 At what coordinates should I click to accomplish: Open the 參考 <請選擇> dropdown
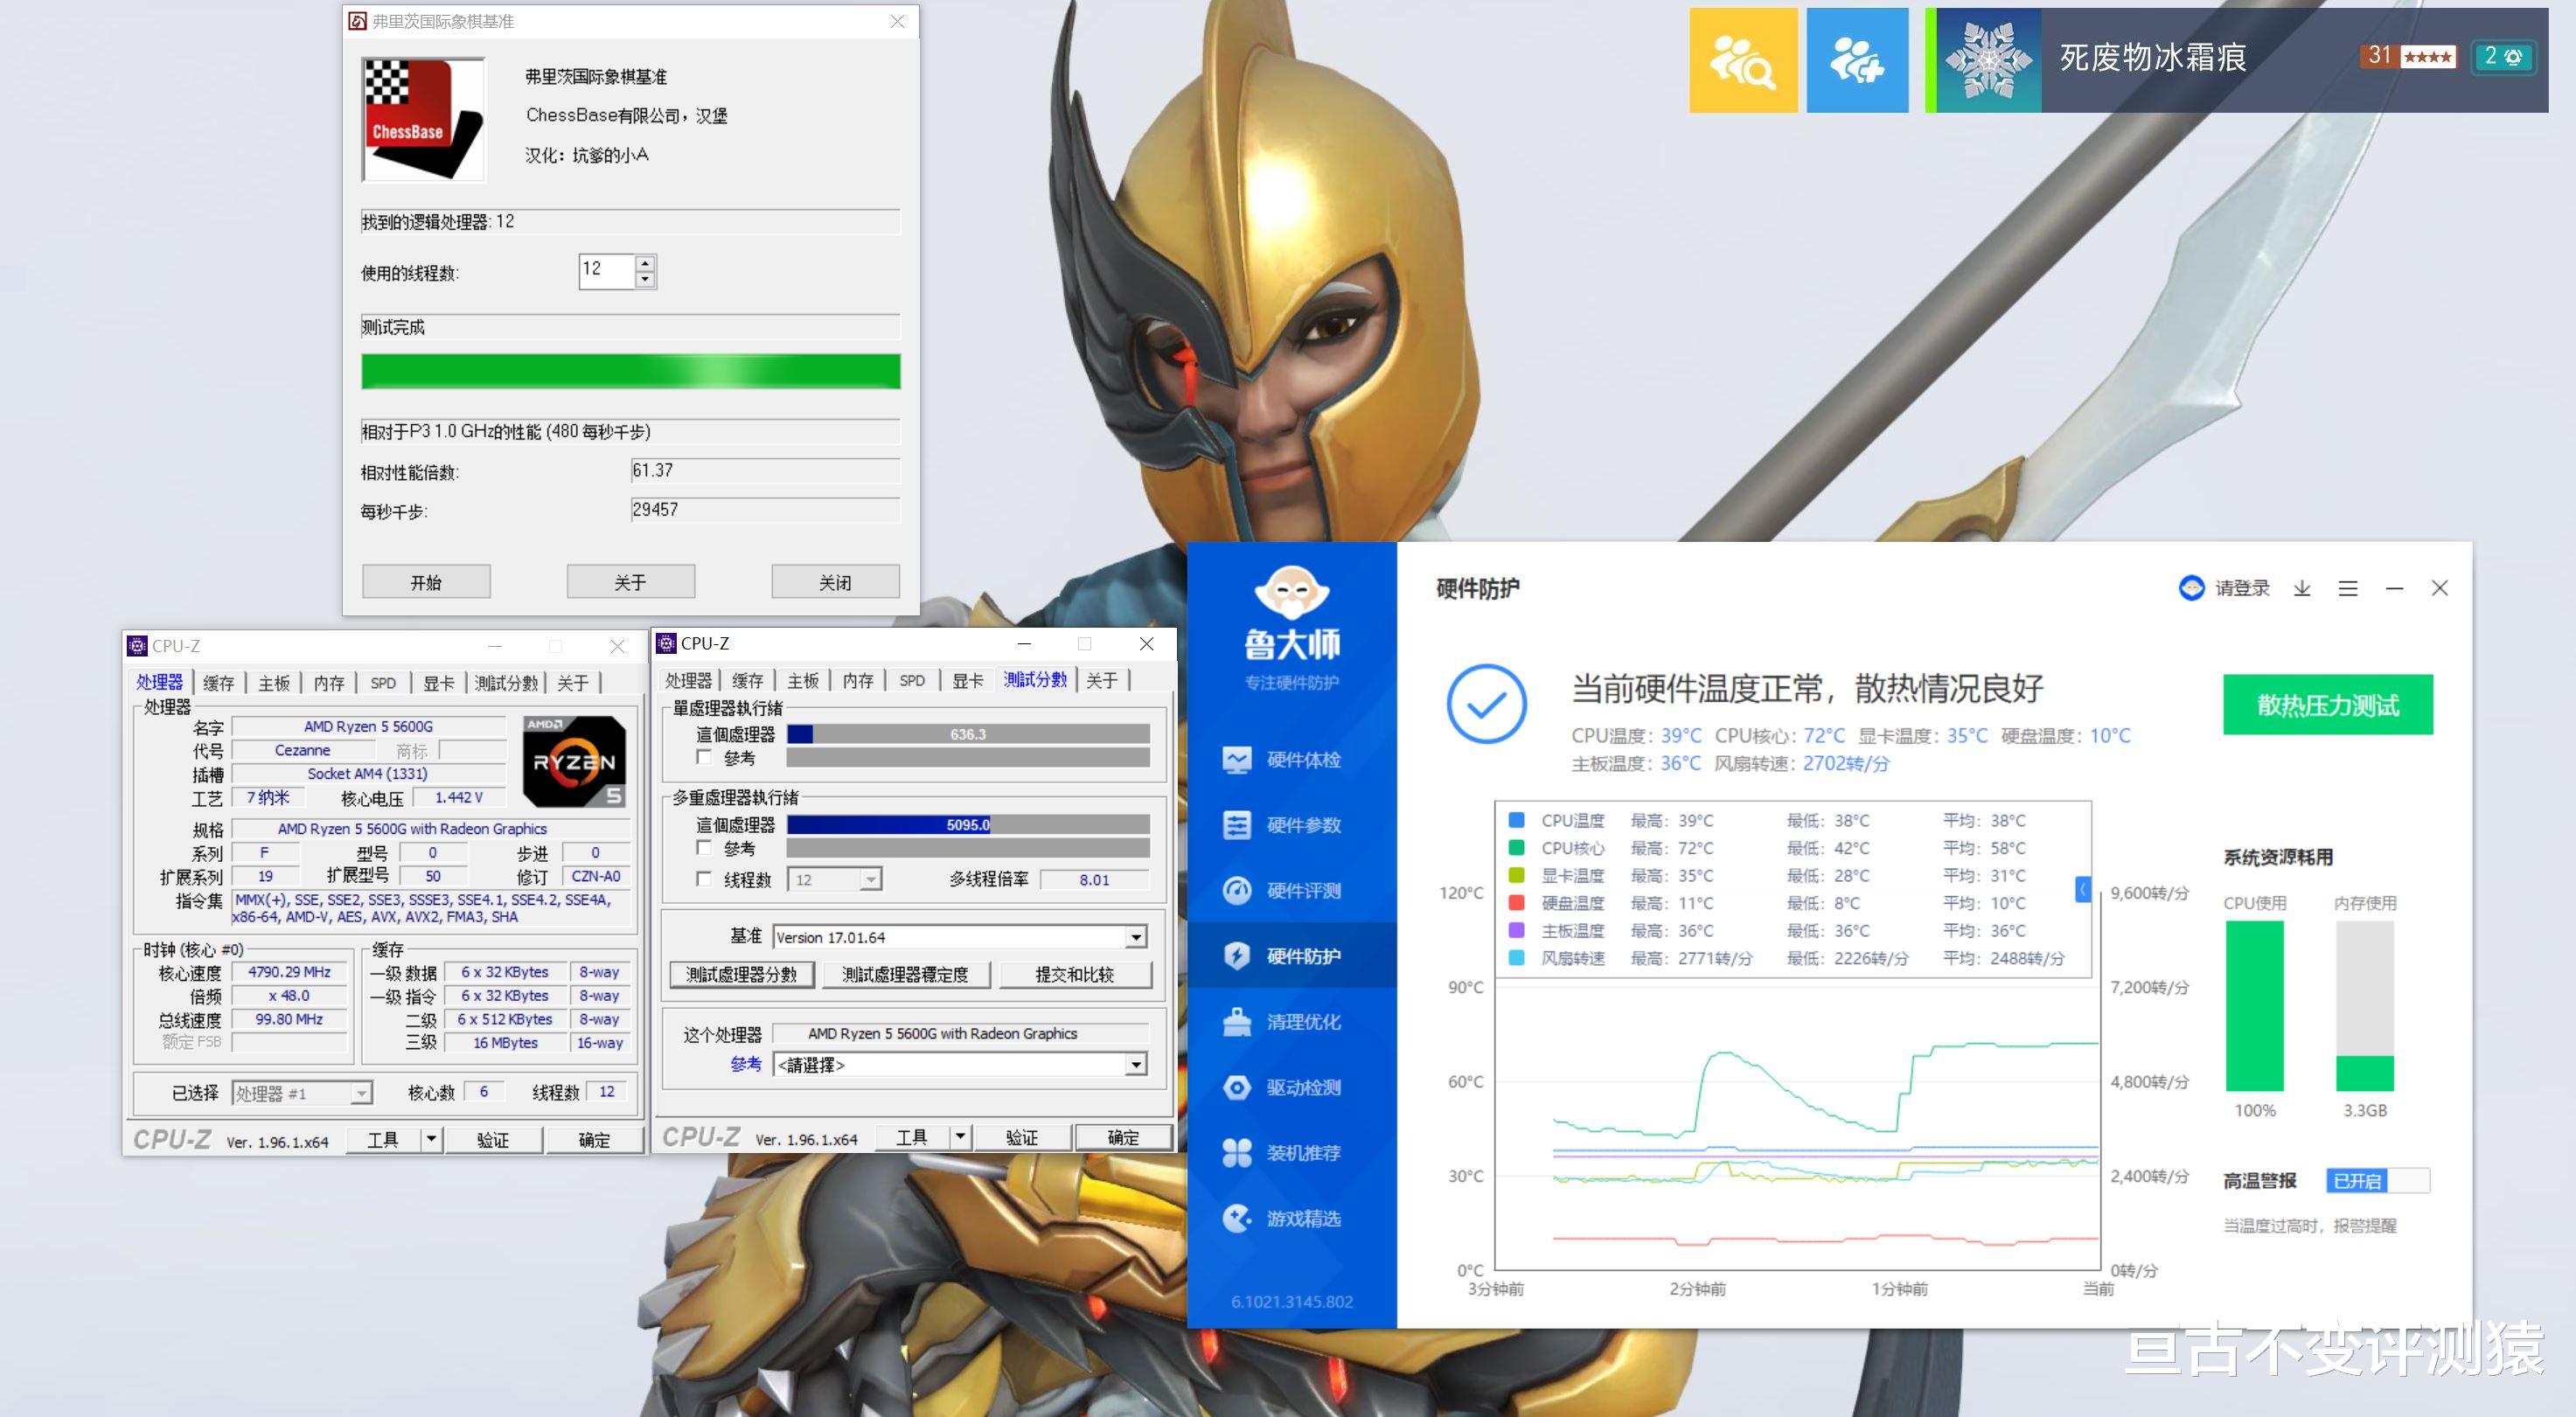[1136, 1065]
